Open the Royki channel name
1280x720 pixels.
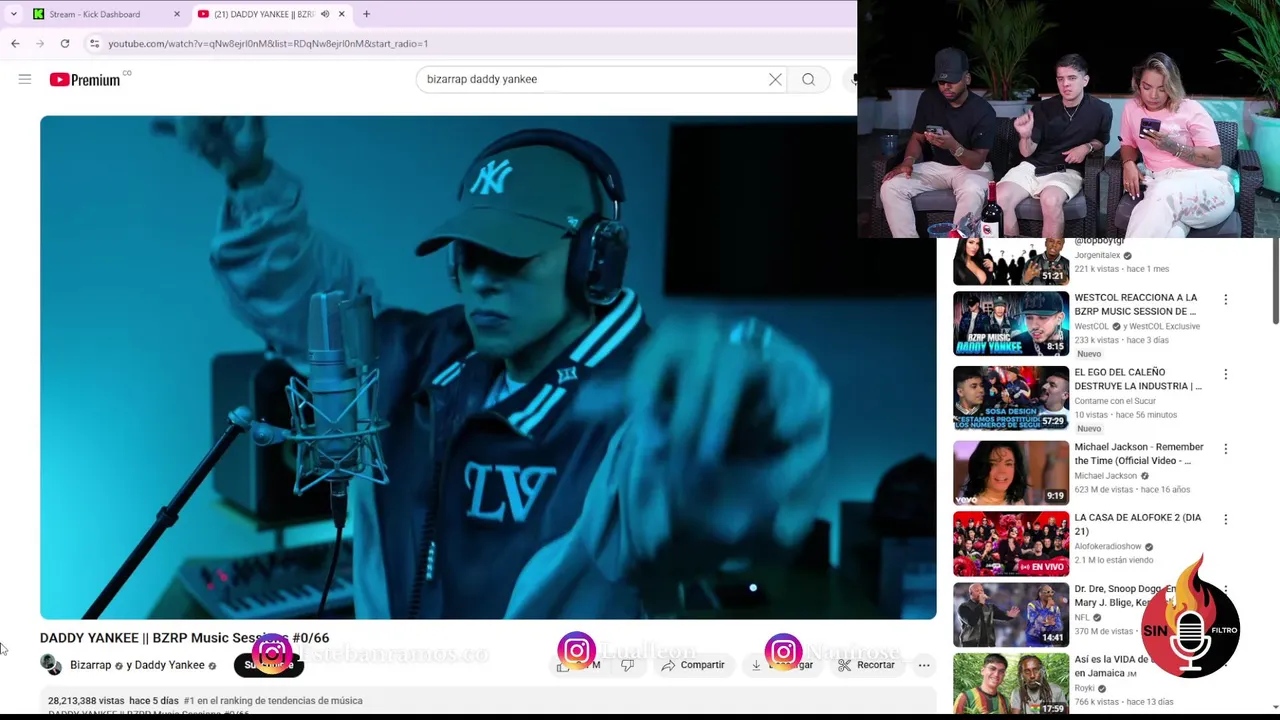click(1085, 688)
